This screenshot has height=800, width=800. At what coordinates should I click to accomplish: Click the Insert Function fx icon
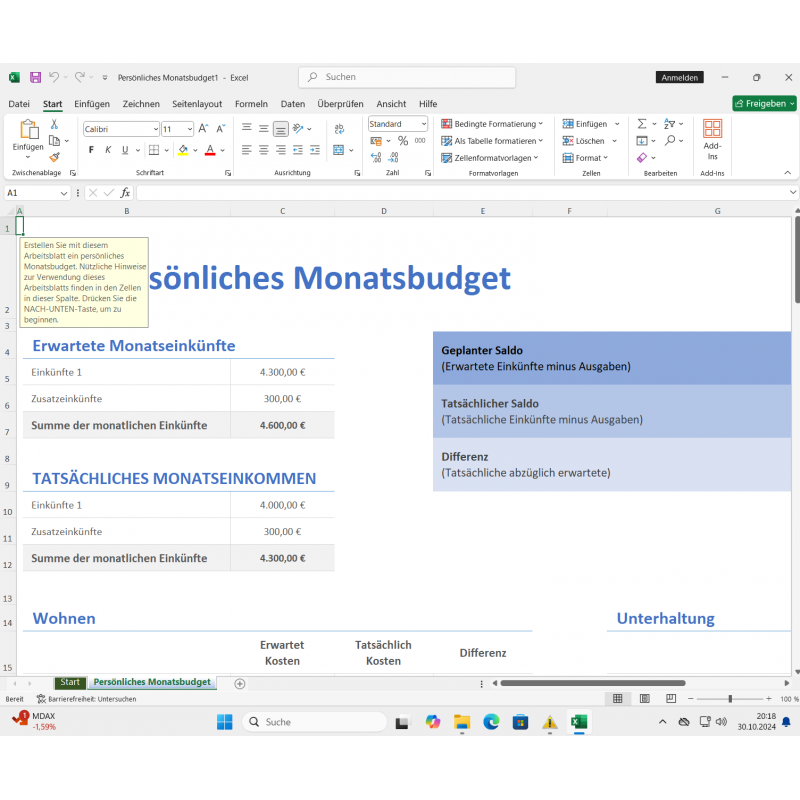[125, 193]
